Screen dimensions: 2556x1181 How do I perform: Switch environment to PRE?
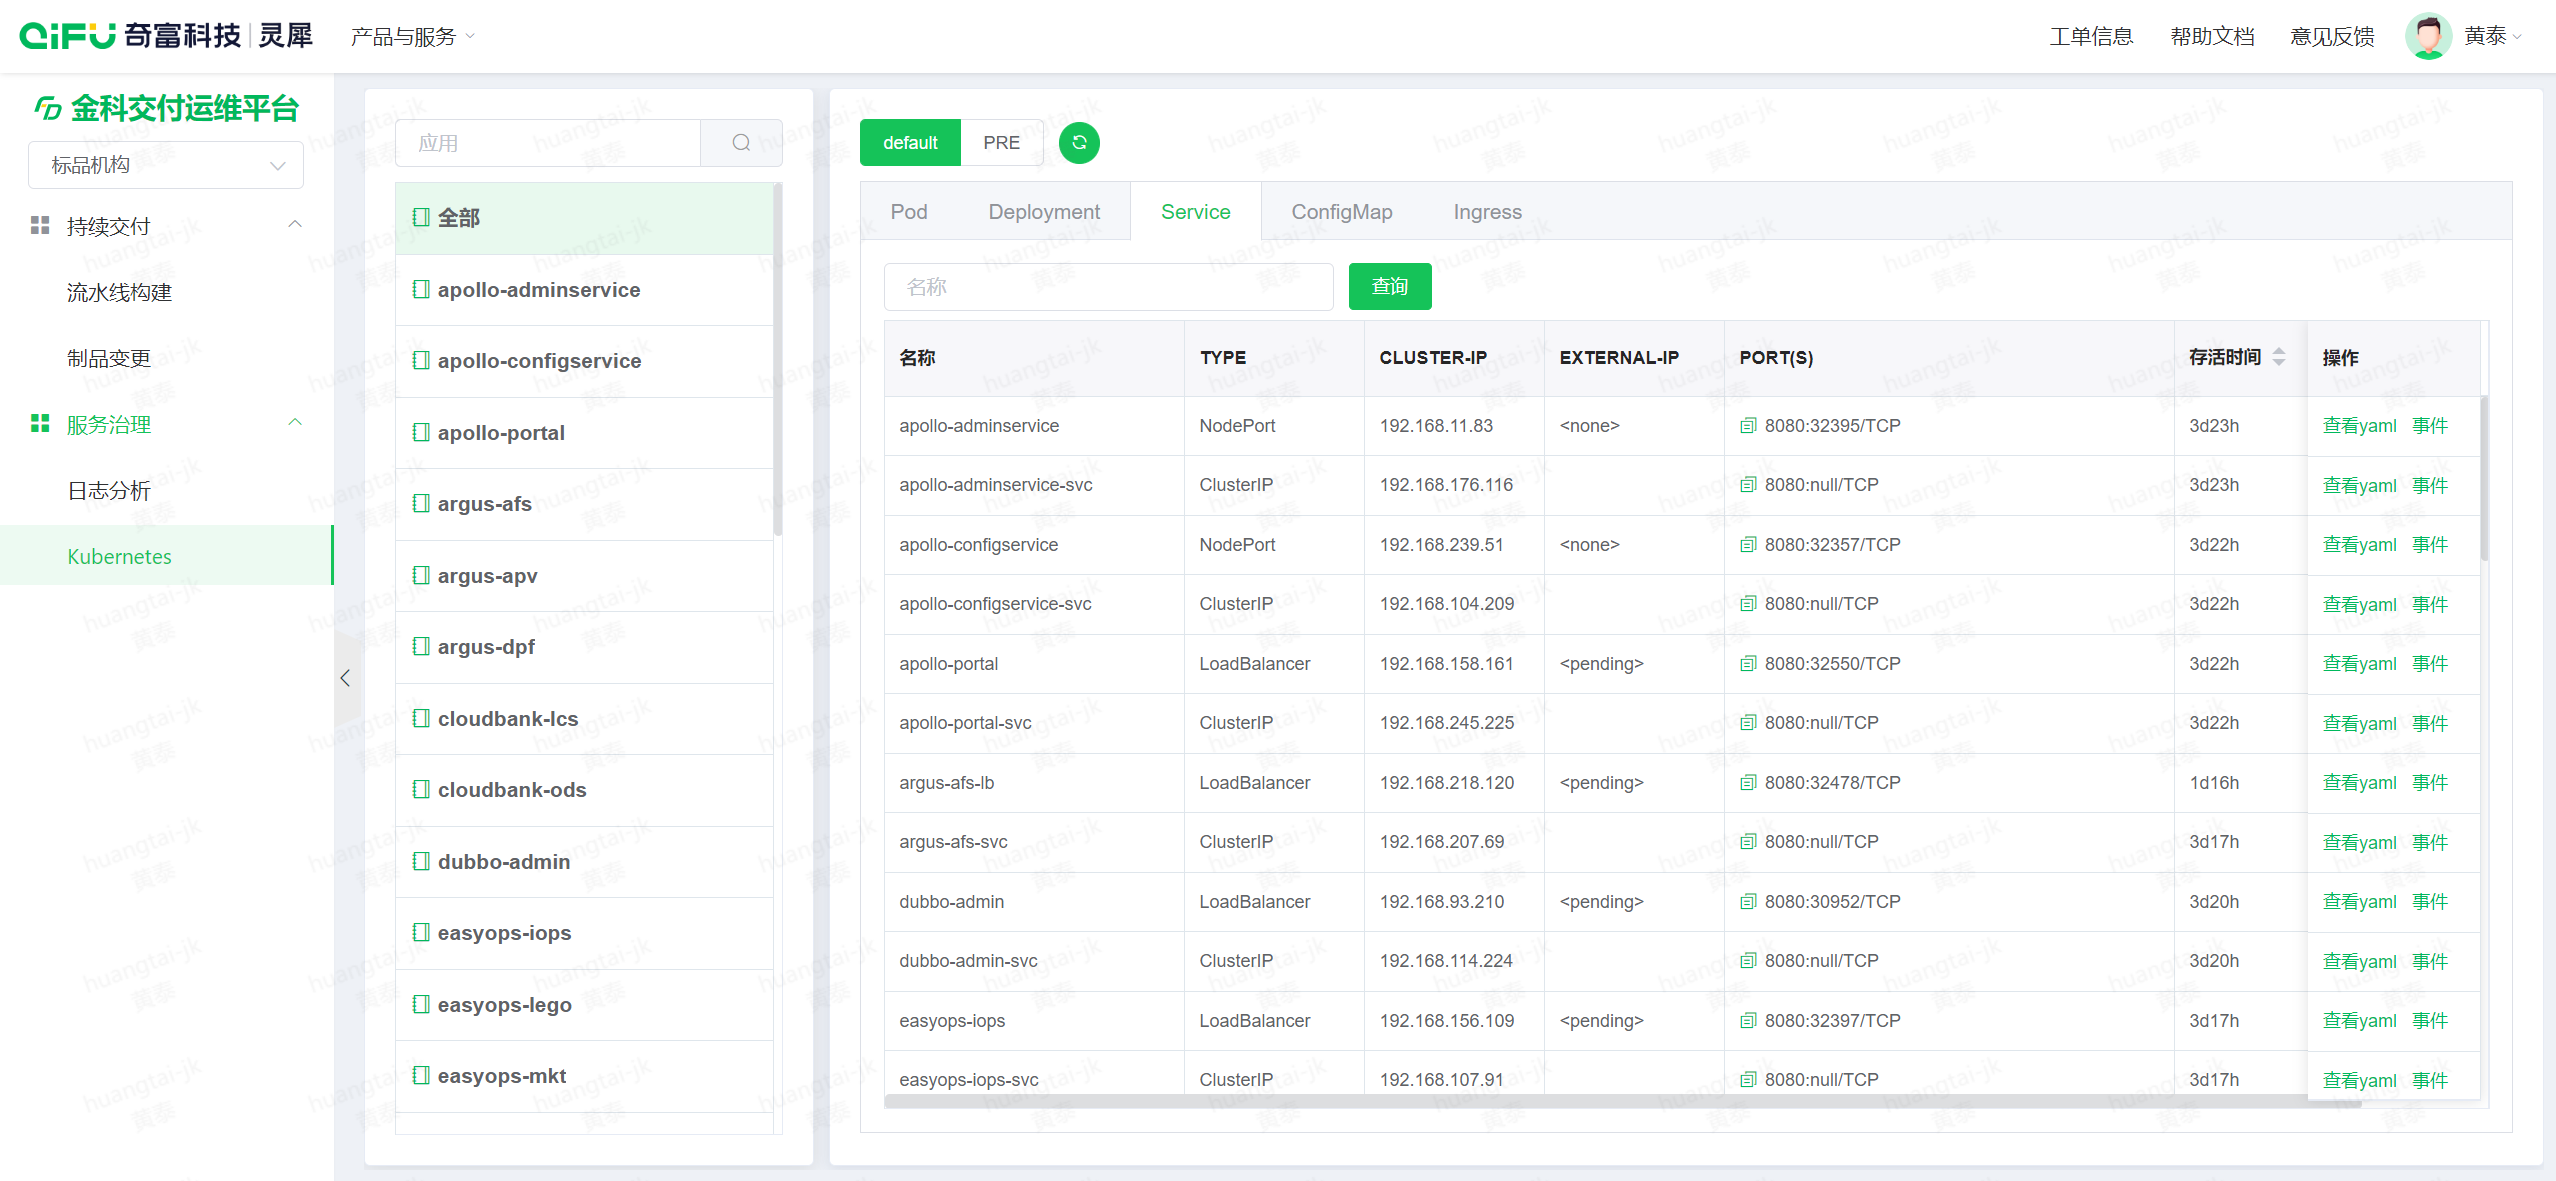[1001, 143]
